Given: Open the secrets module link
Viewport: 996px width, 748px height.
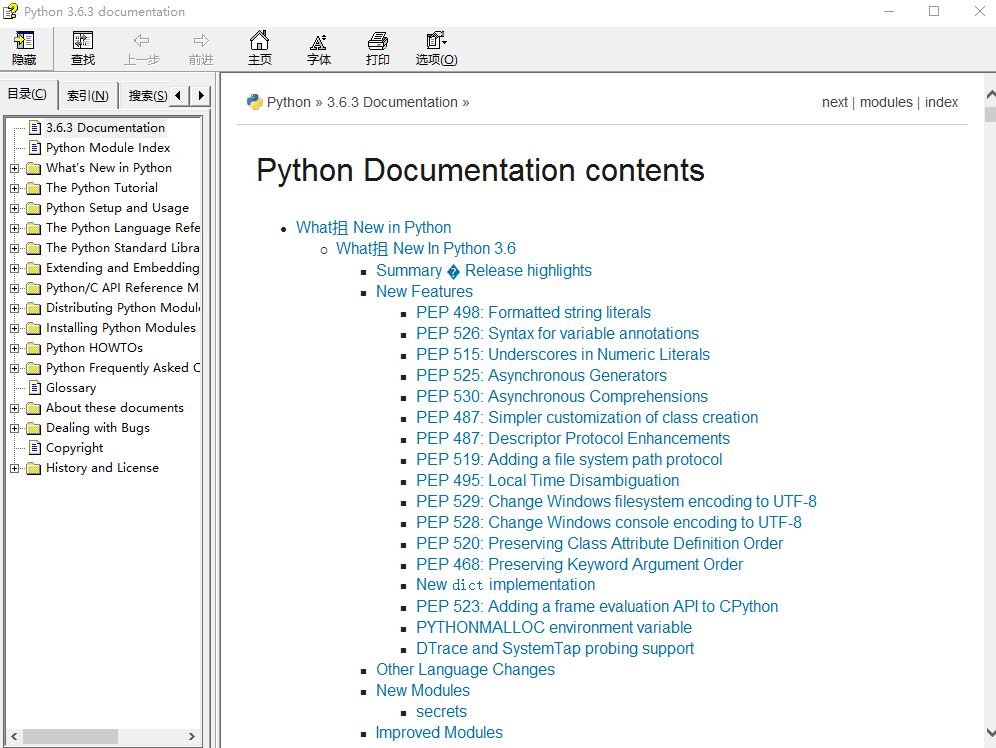Looking at the screenshot, I should pyautogui.click(x=441, y=712).
